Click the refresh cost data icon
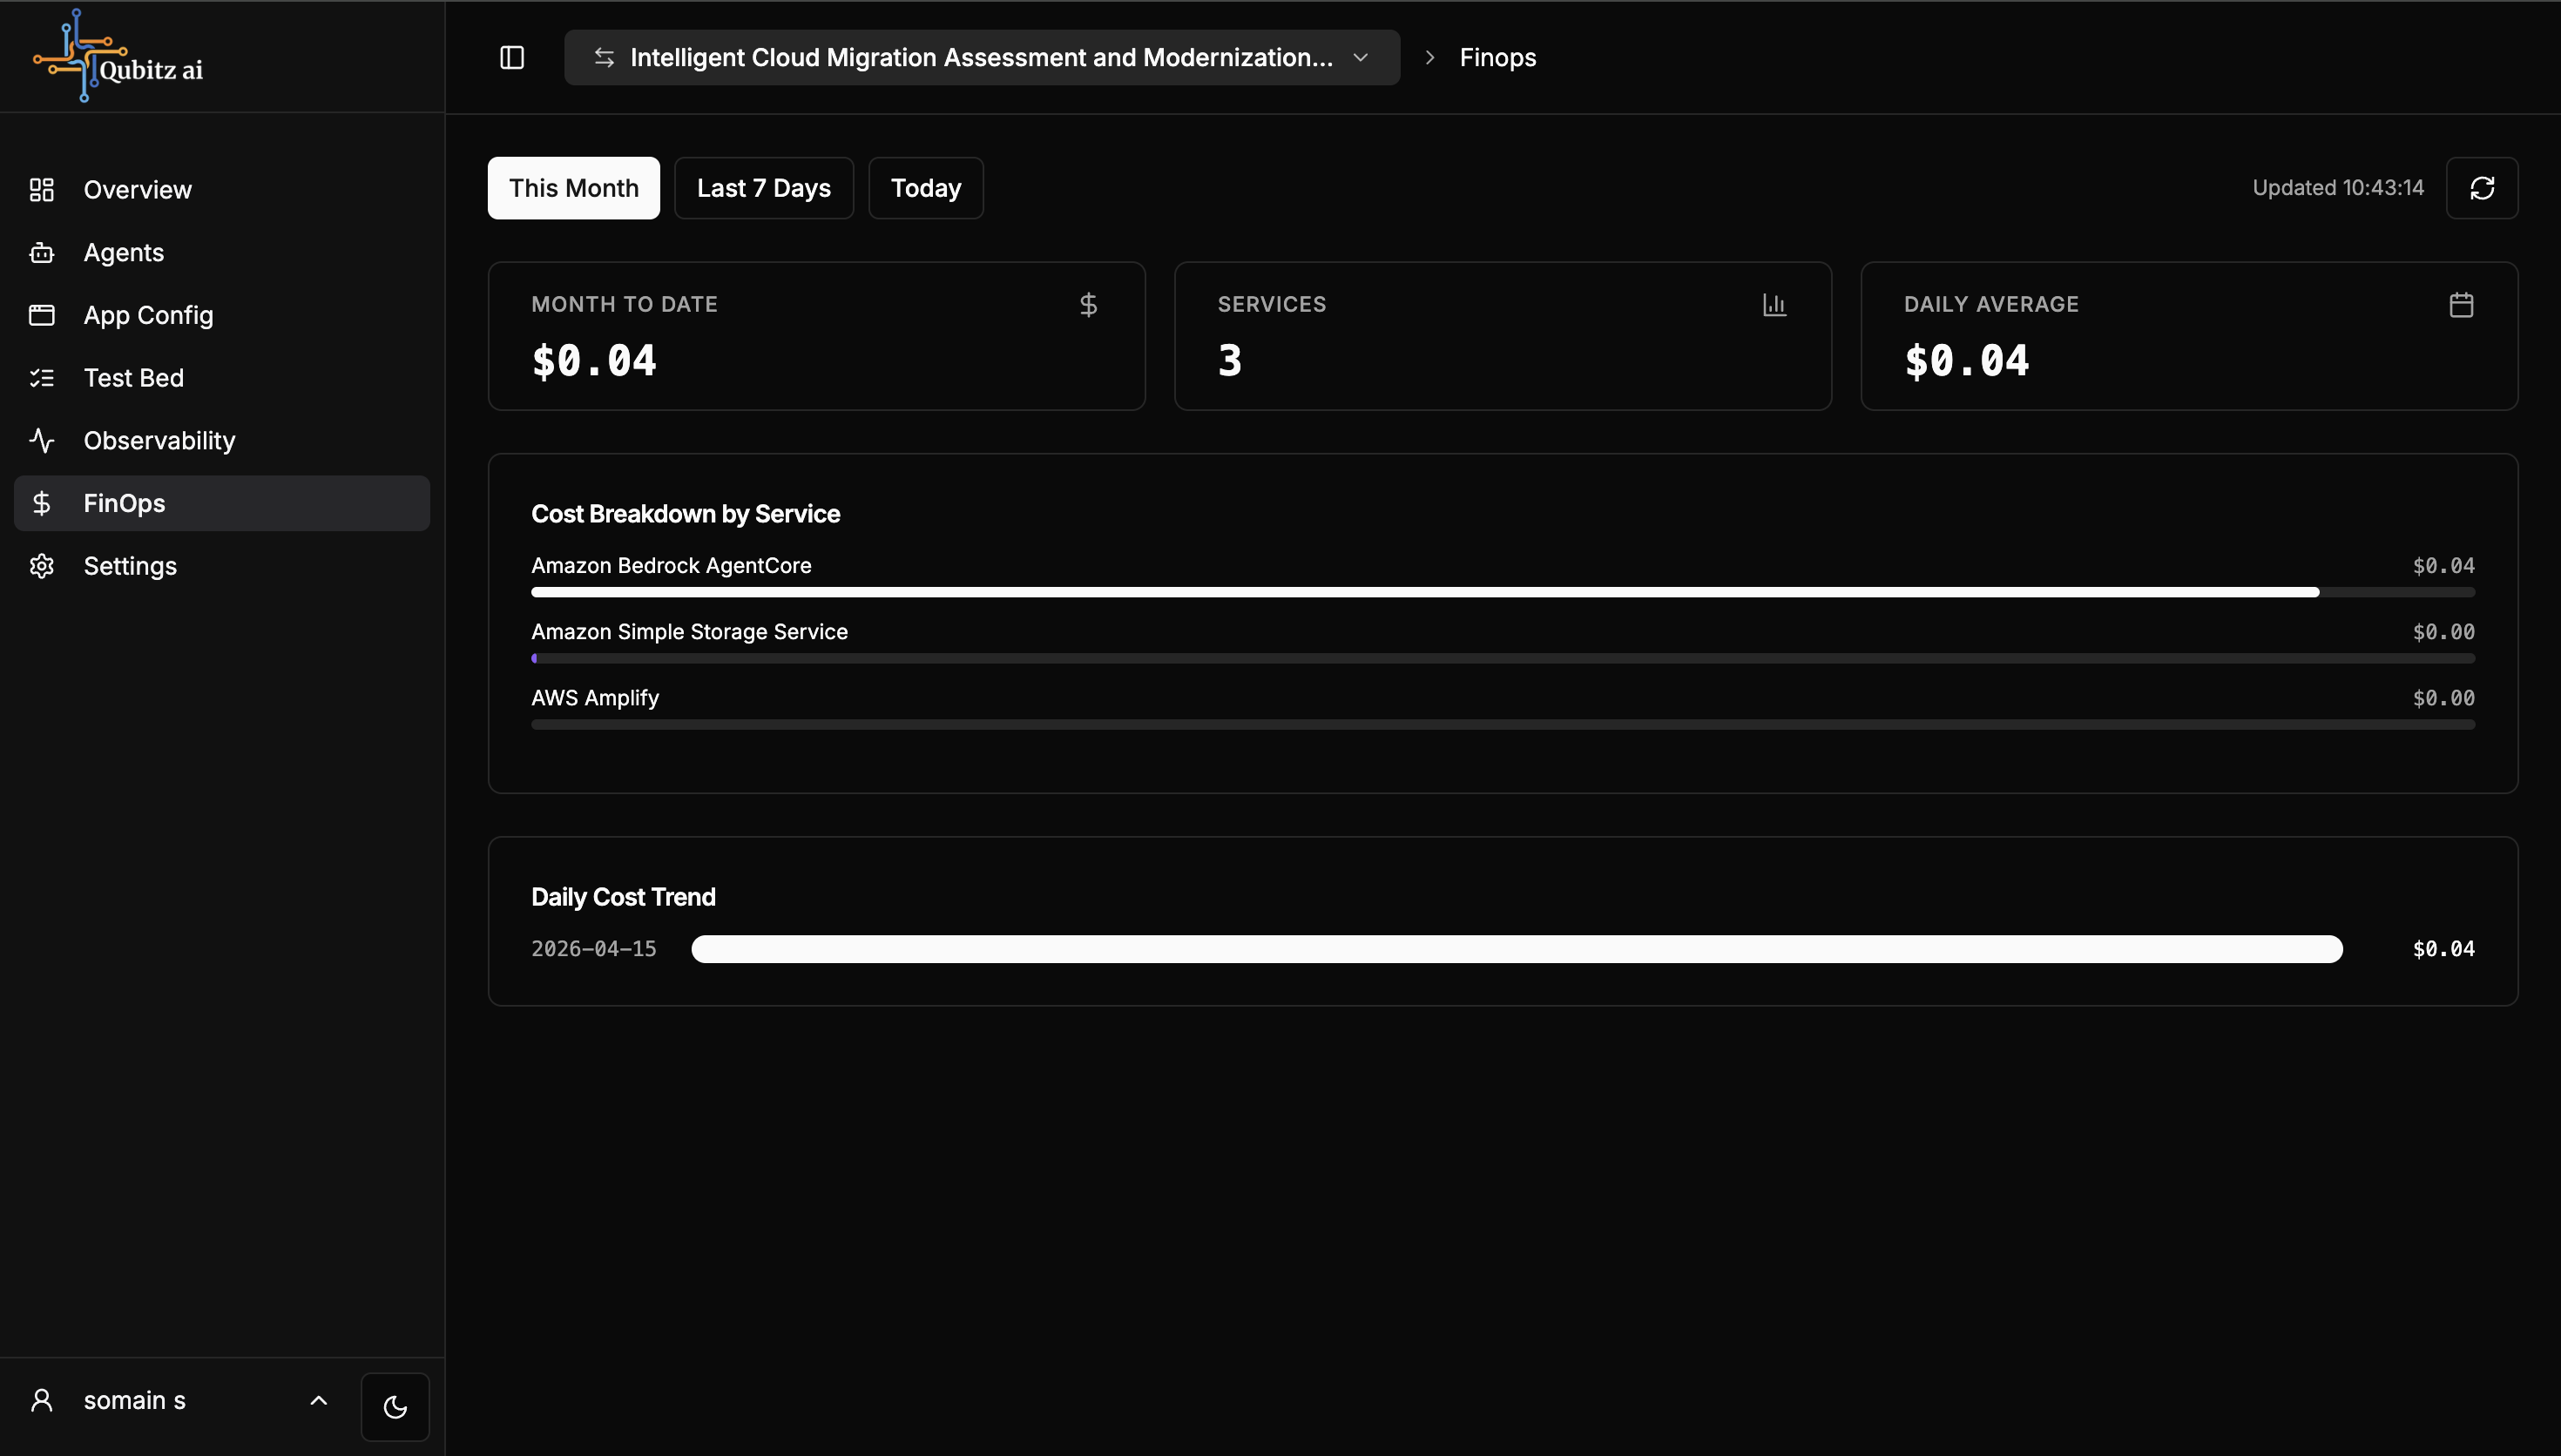The height and width of the screenshot is (1456, 2561). tap(2481, 188)
